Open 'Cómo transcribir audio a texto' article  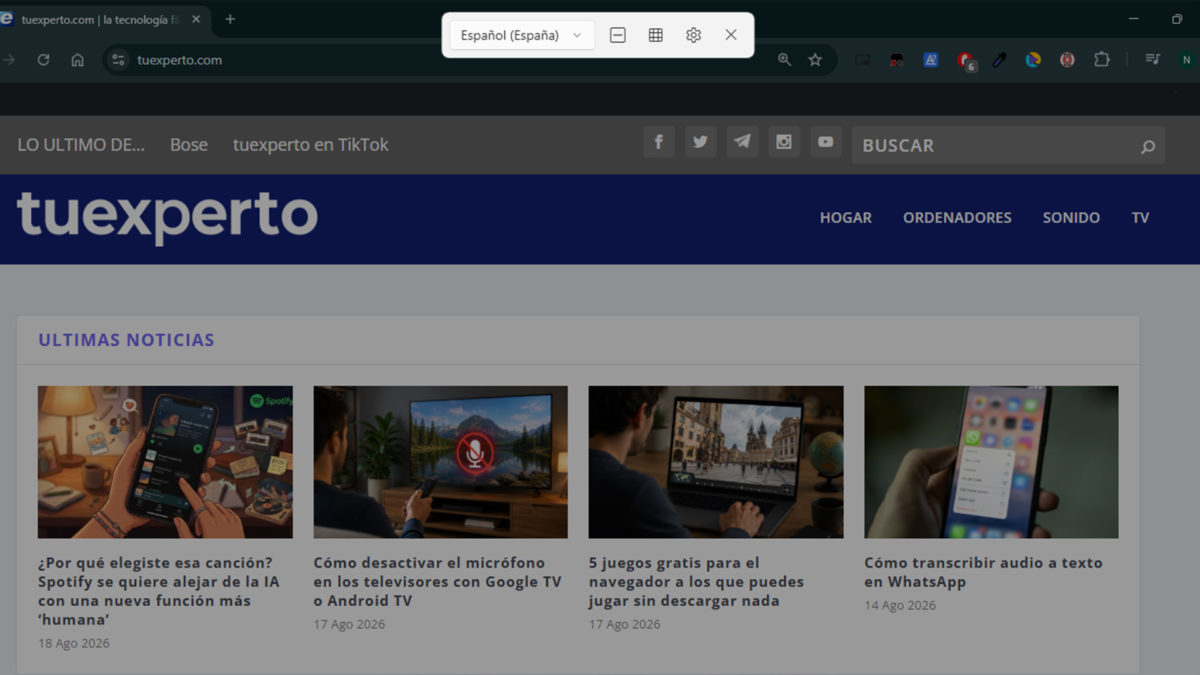pyautogui.click(x=983, y=572)
